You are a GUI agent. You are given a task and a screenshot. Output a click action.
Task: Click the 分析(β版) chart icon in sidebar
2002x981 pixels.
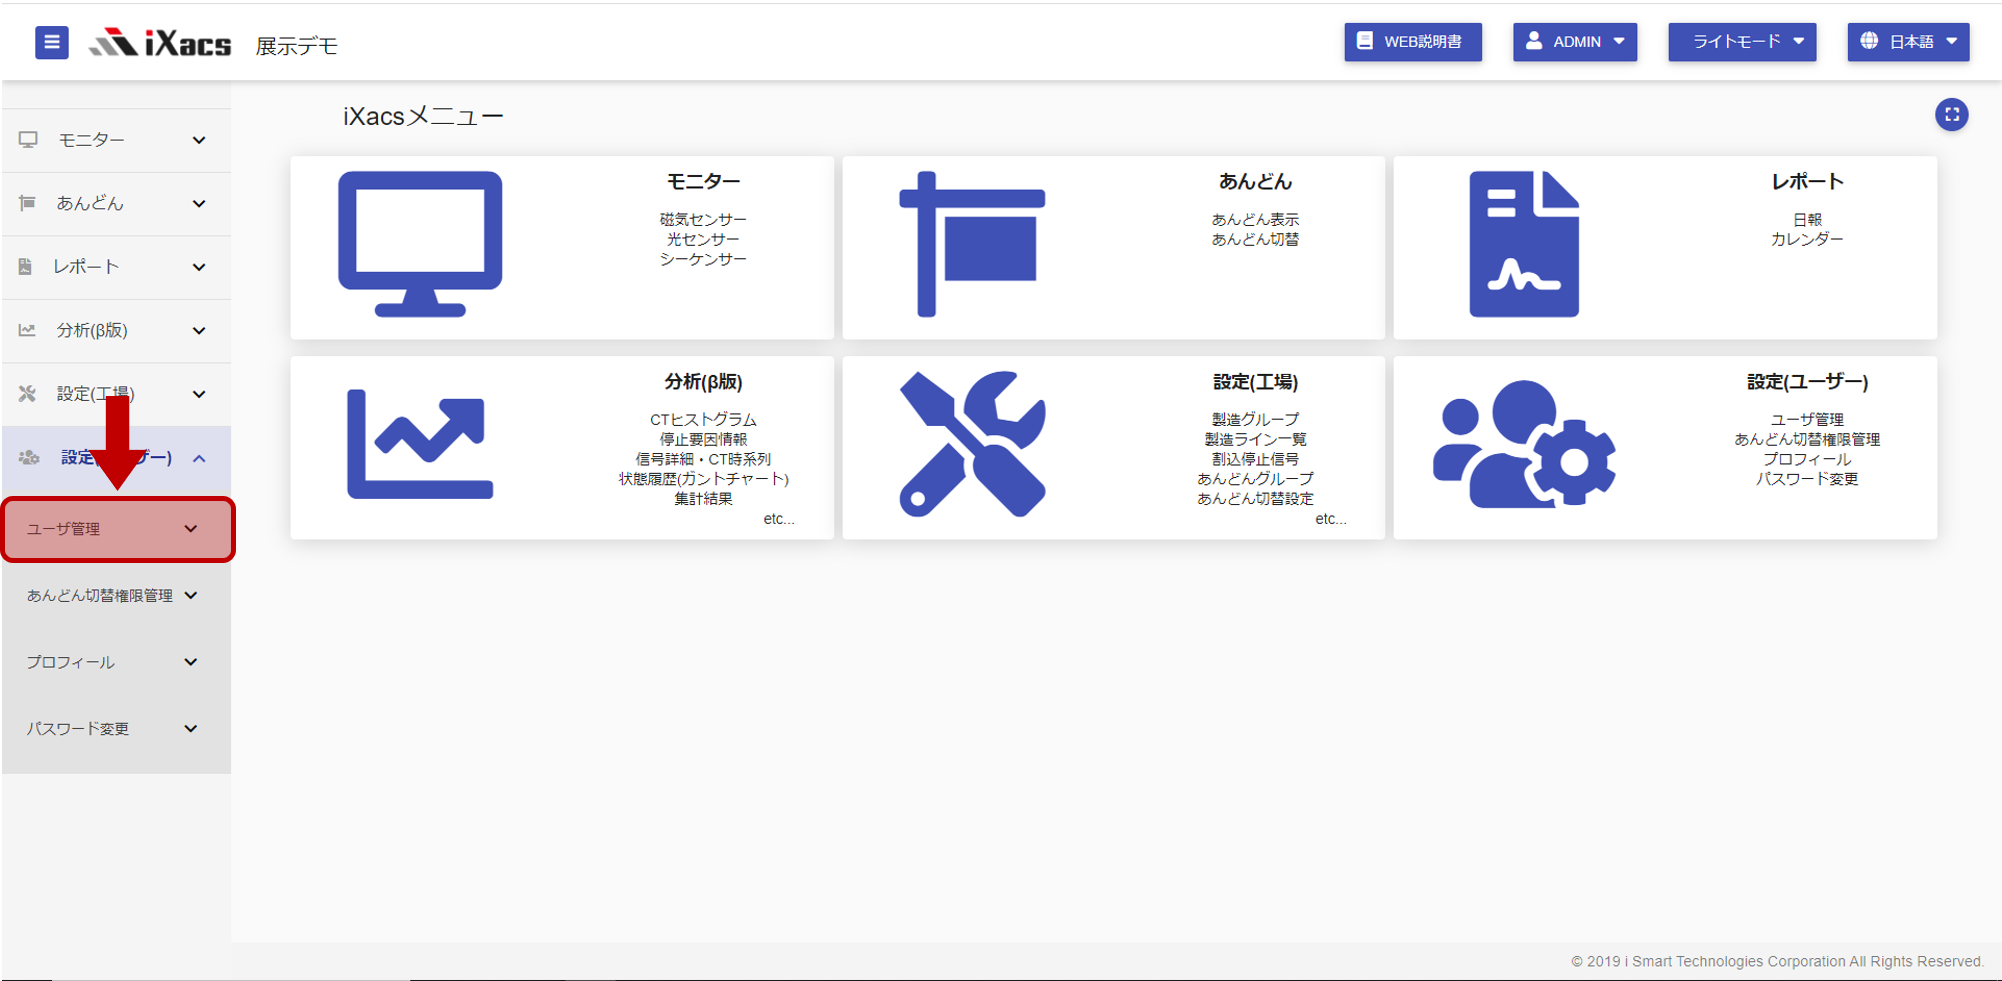pyautogui.click(x=27, y=330)
